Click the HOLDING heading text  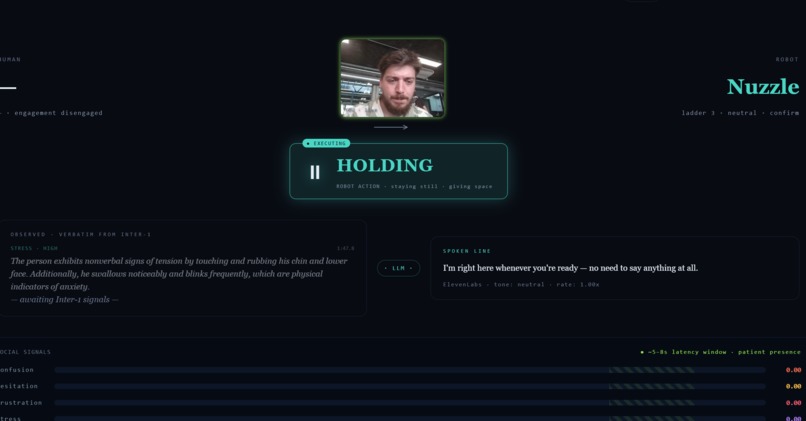(x=384, y=166)
